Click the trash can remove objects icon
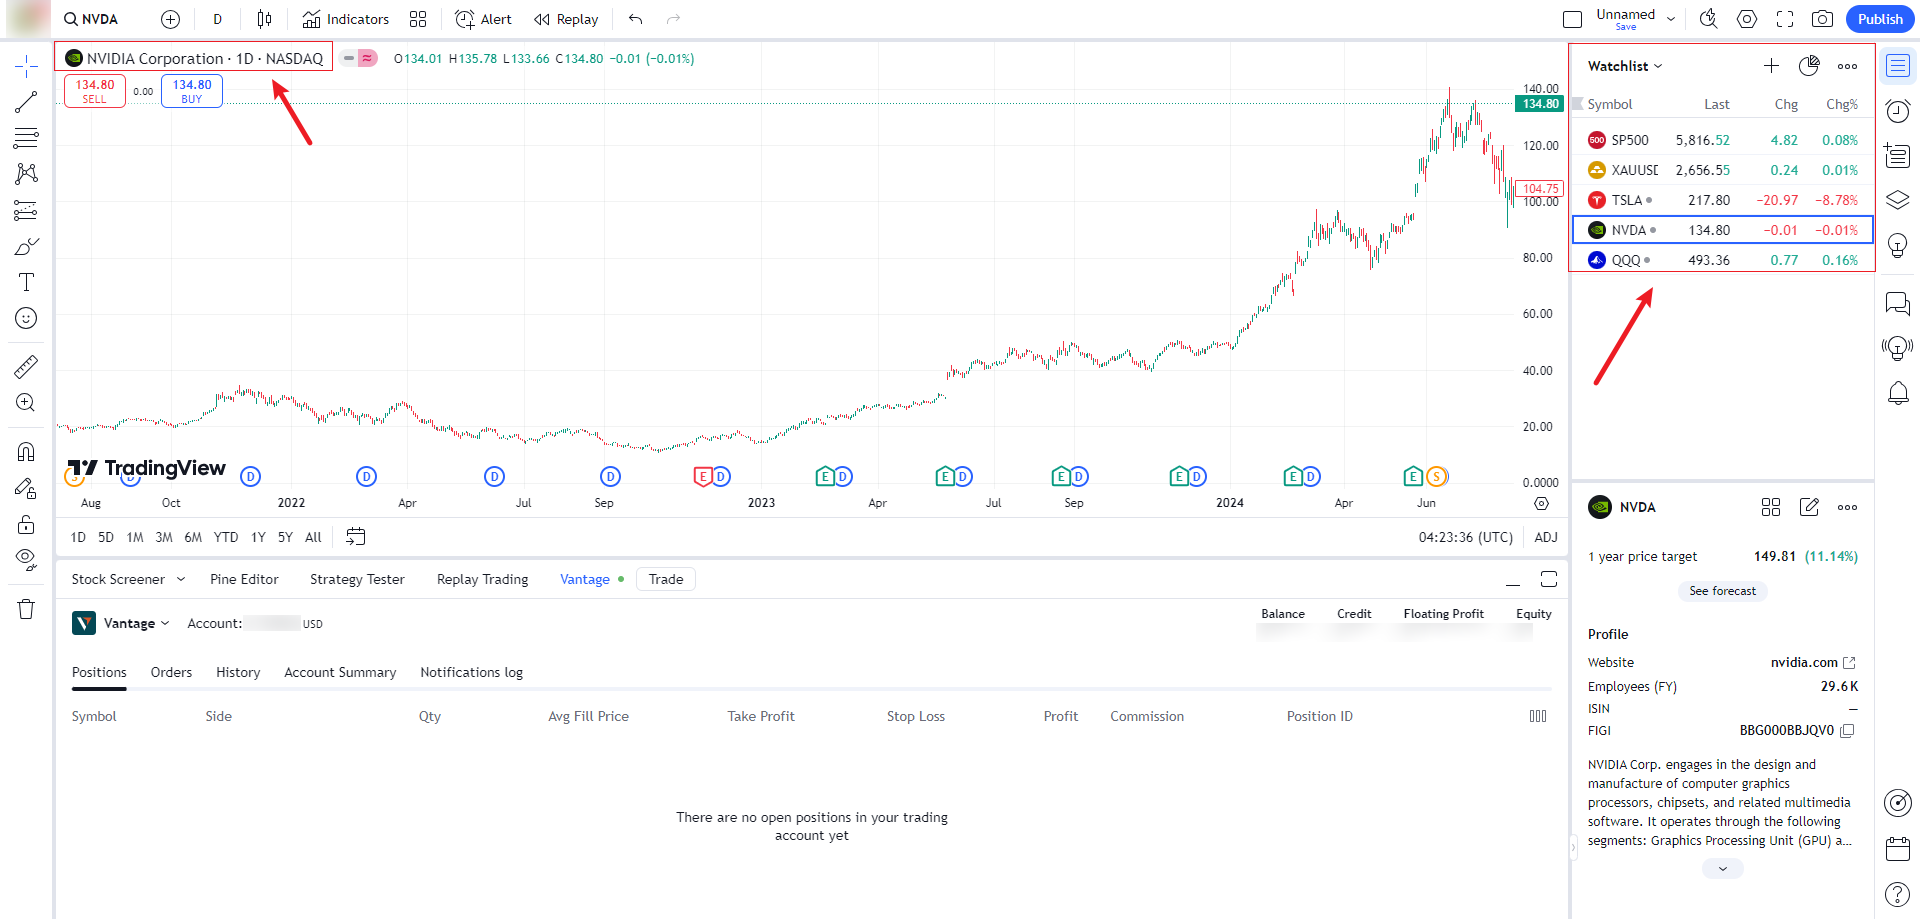Screen dimensions: 1920x919 pos(26,609)
